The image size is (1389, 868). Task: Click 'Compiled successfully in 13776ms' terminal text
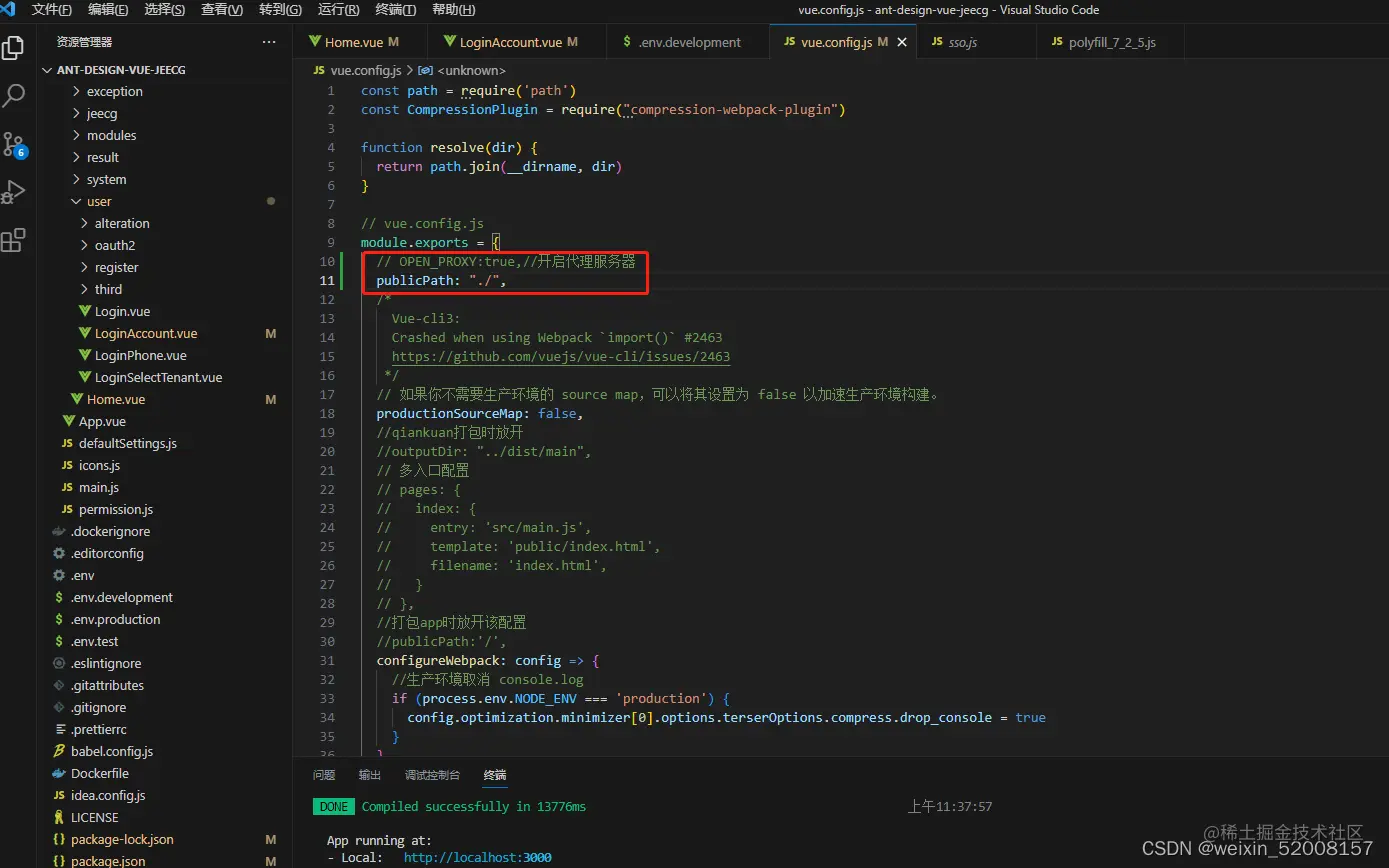tap(474, 807)
